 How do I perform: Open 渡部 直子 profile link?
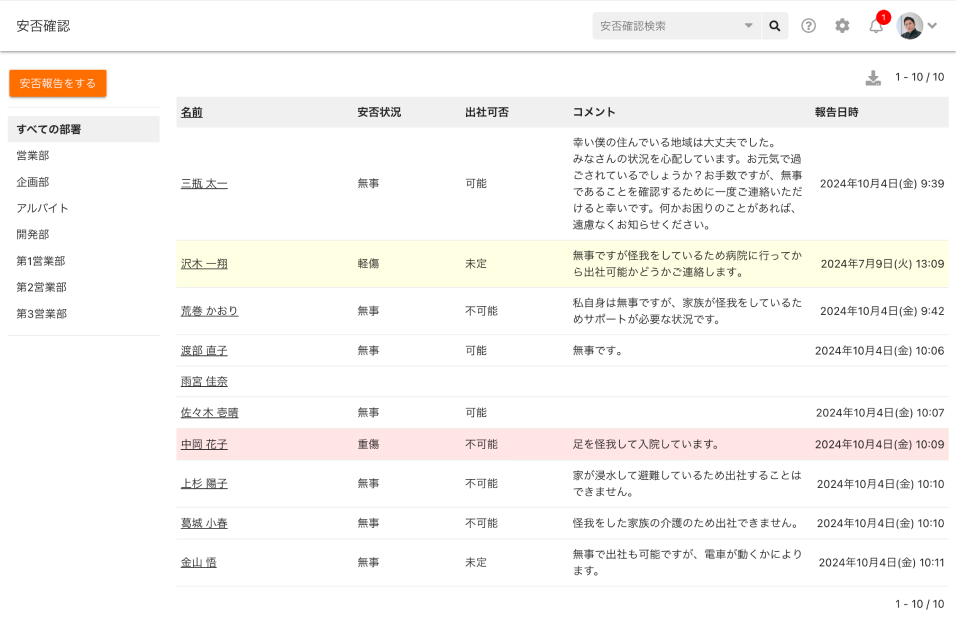204,351
